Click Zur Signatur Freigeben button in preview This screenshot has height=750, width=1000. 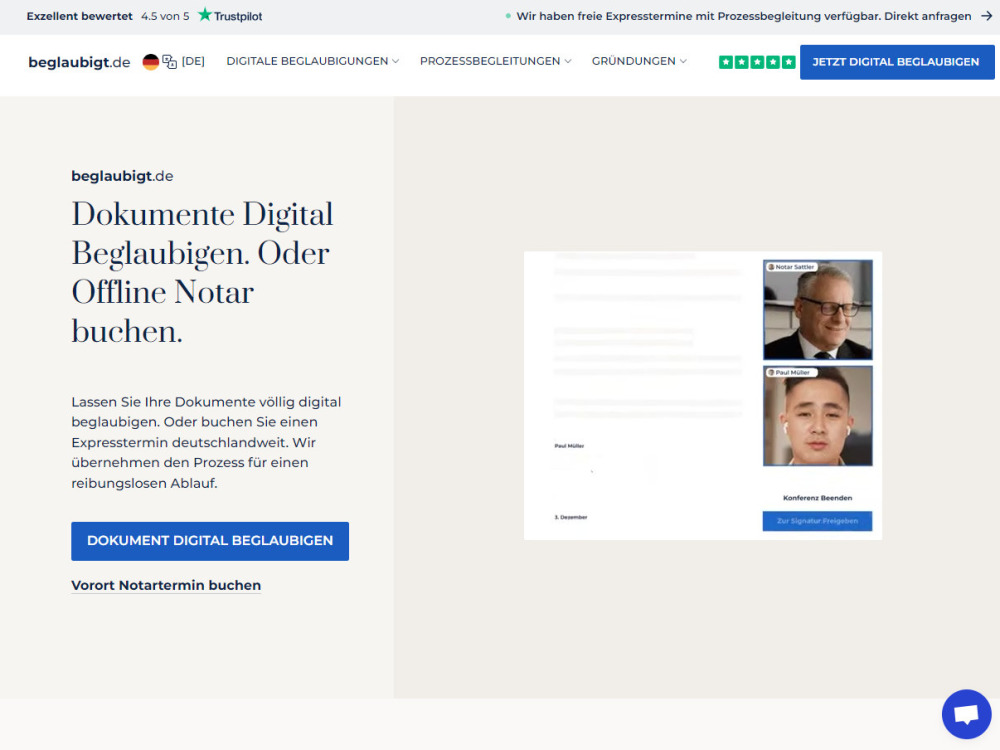(818, 521)
